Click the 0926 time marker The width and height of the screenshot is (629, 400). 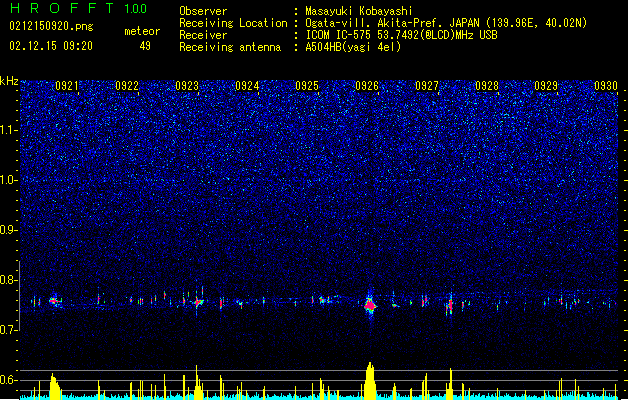[x=367, y=86]
